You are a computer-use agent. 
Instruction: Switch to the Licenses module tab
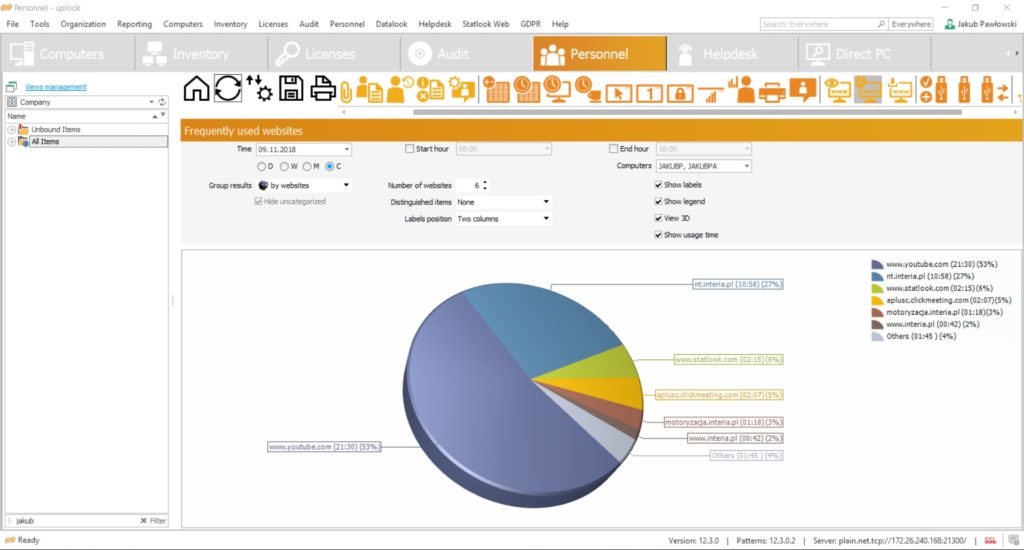(x=334, y=54)
